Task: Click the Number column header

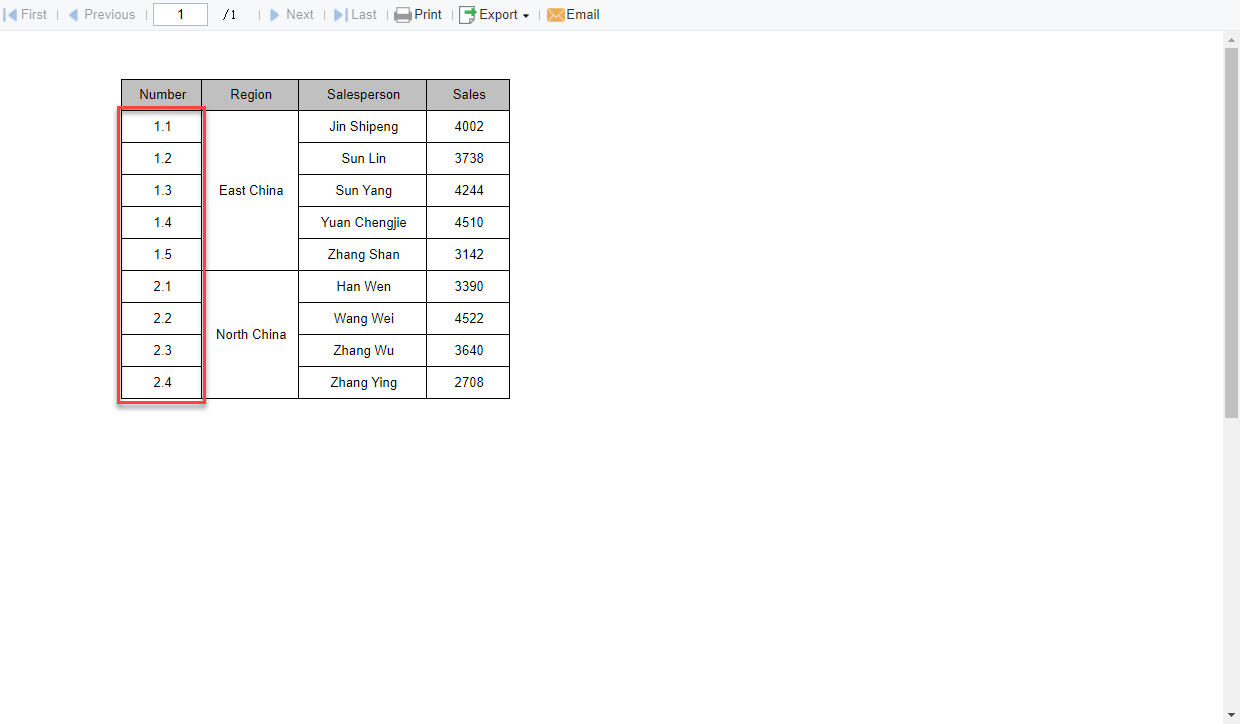Action: point(162,95)
